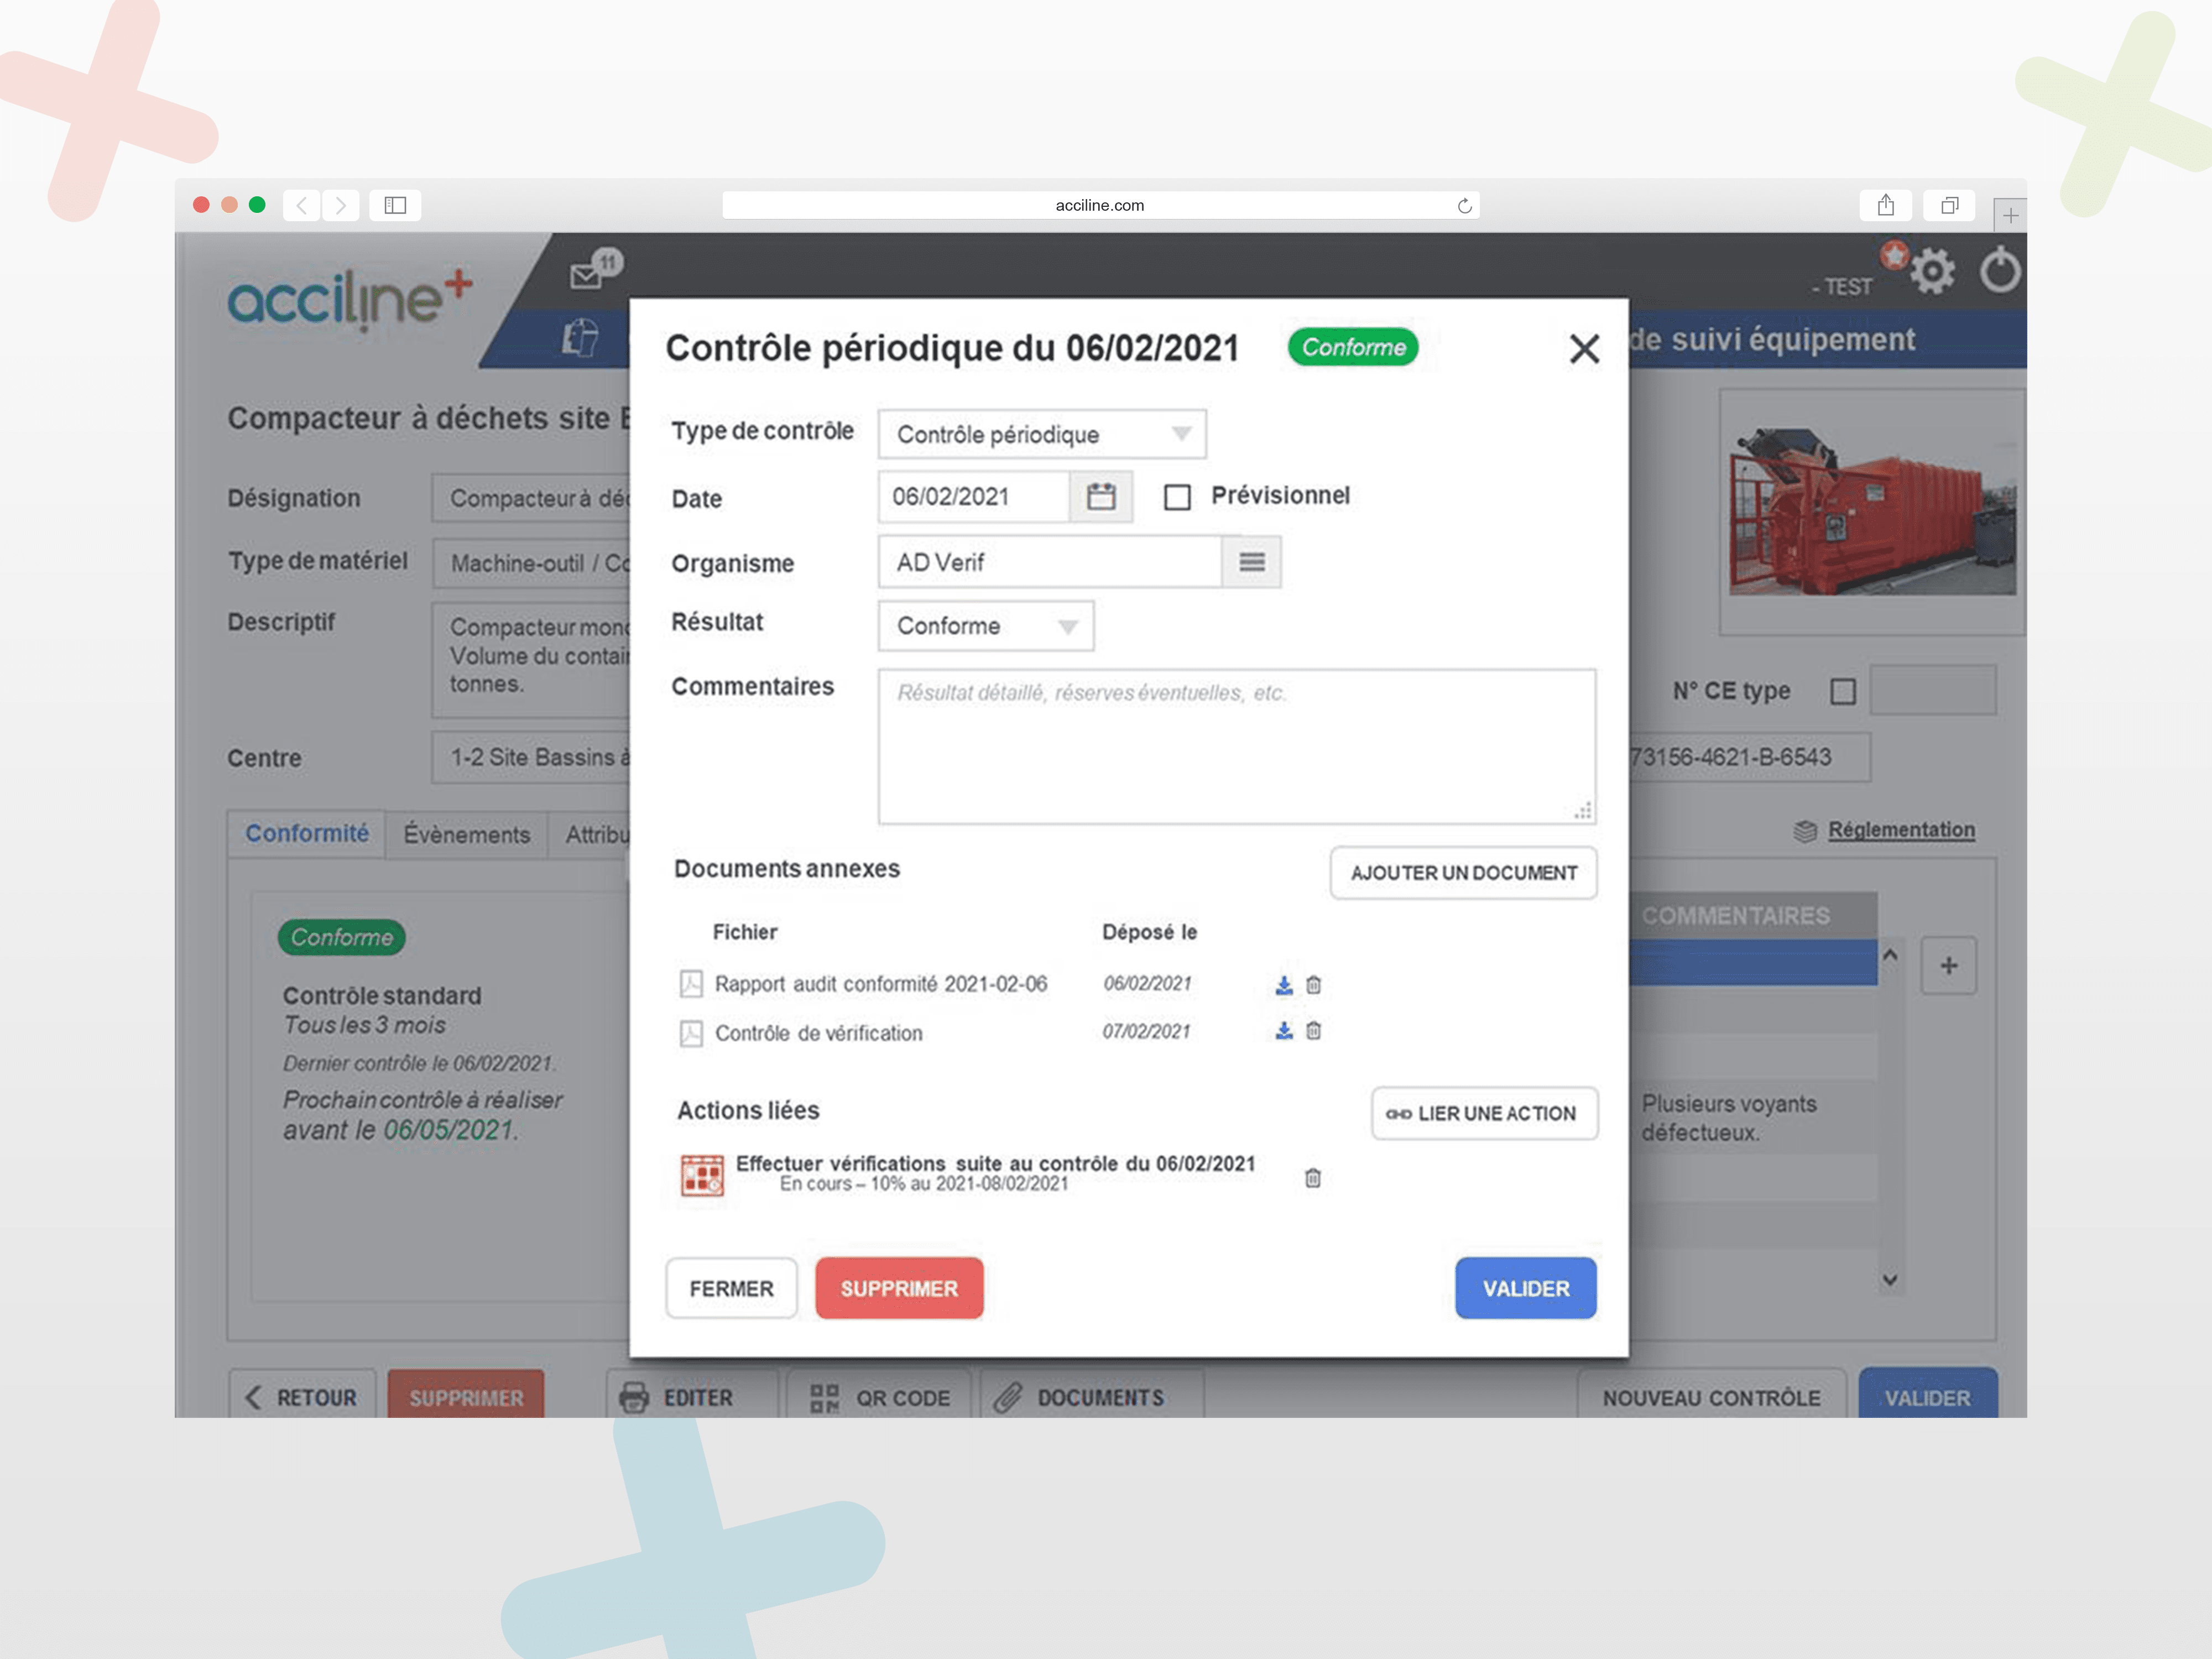This screenshot has height=1659, width=2212.
Task: Open the mail notifications icon
Action: coord(586,276)
